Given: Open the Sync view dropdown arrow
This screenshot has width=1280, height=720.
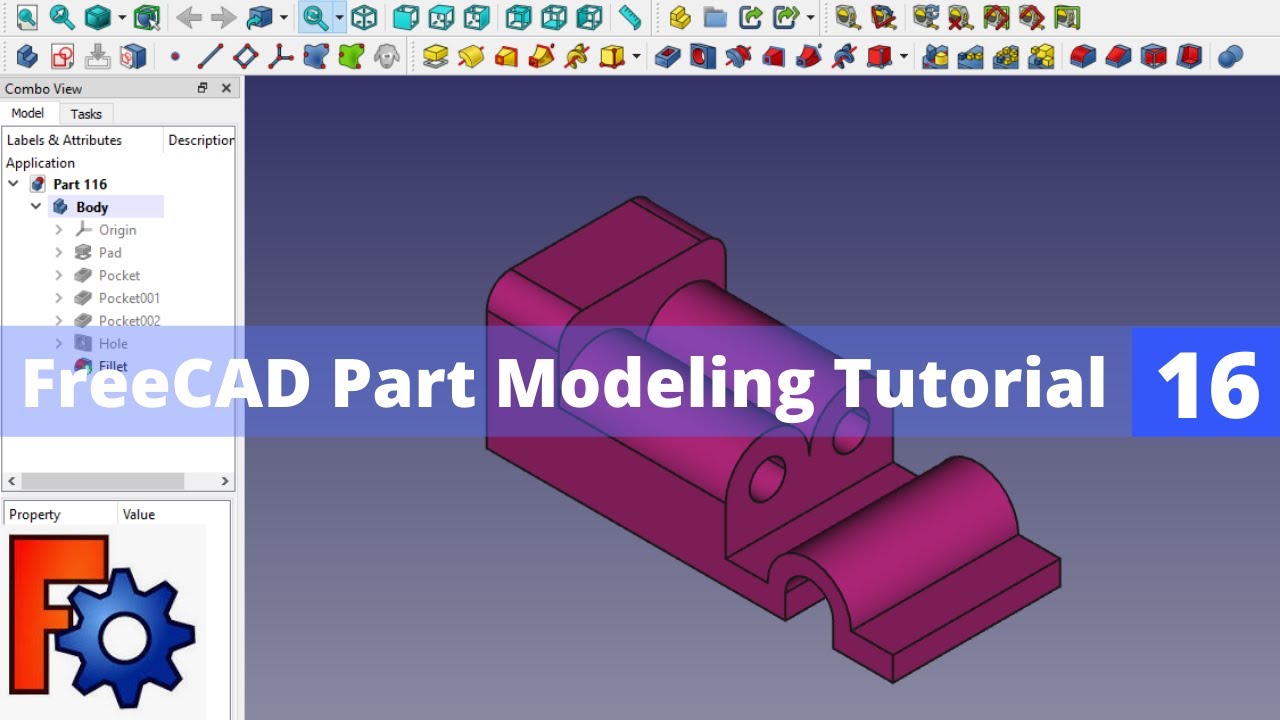Looking at the screenshot, I should tap(339, 17).
